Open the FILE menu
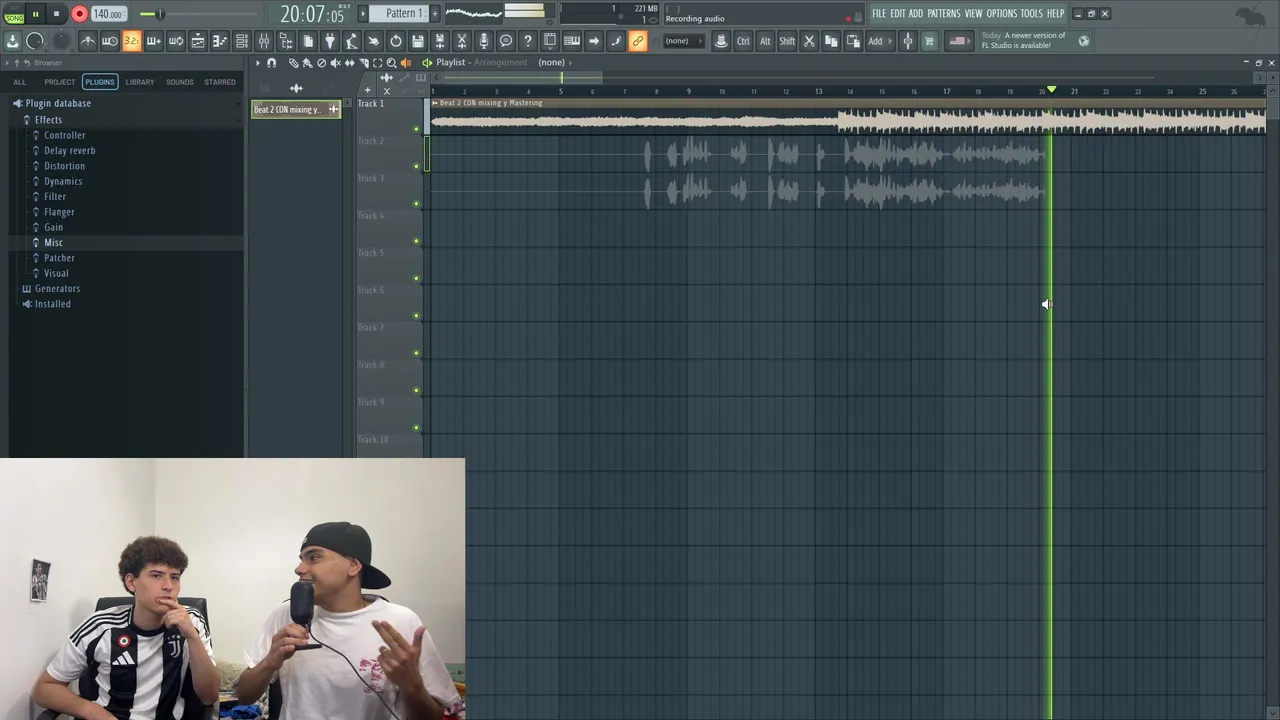Viewport: 1280px width, 720px height. (x=879, y=13)
